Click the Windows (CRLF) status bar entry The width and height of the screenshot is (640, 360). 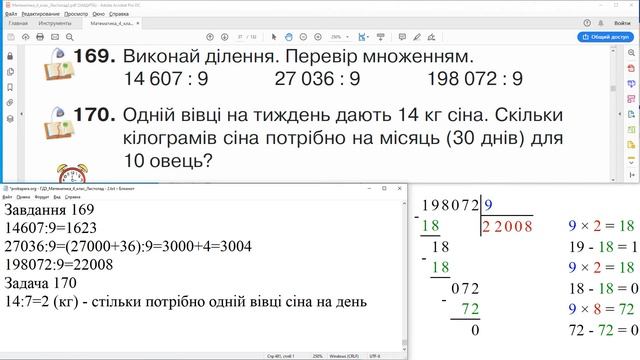(344, 356)
